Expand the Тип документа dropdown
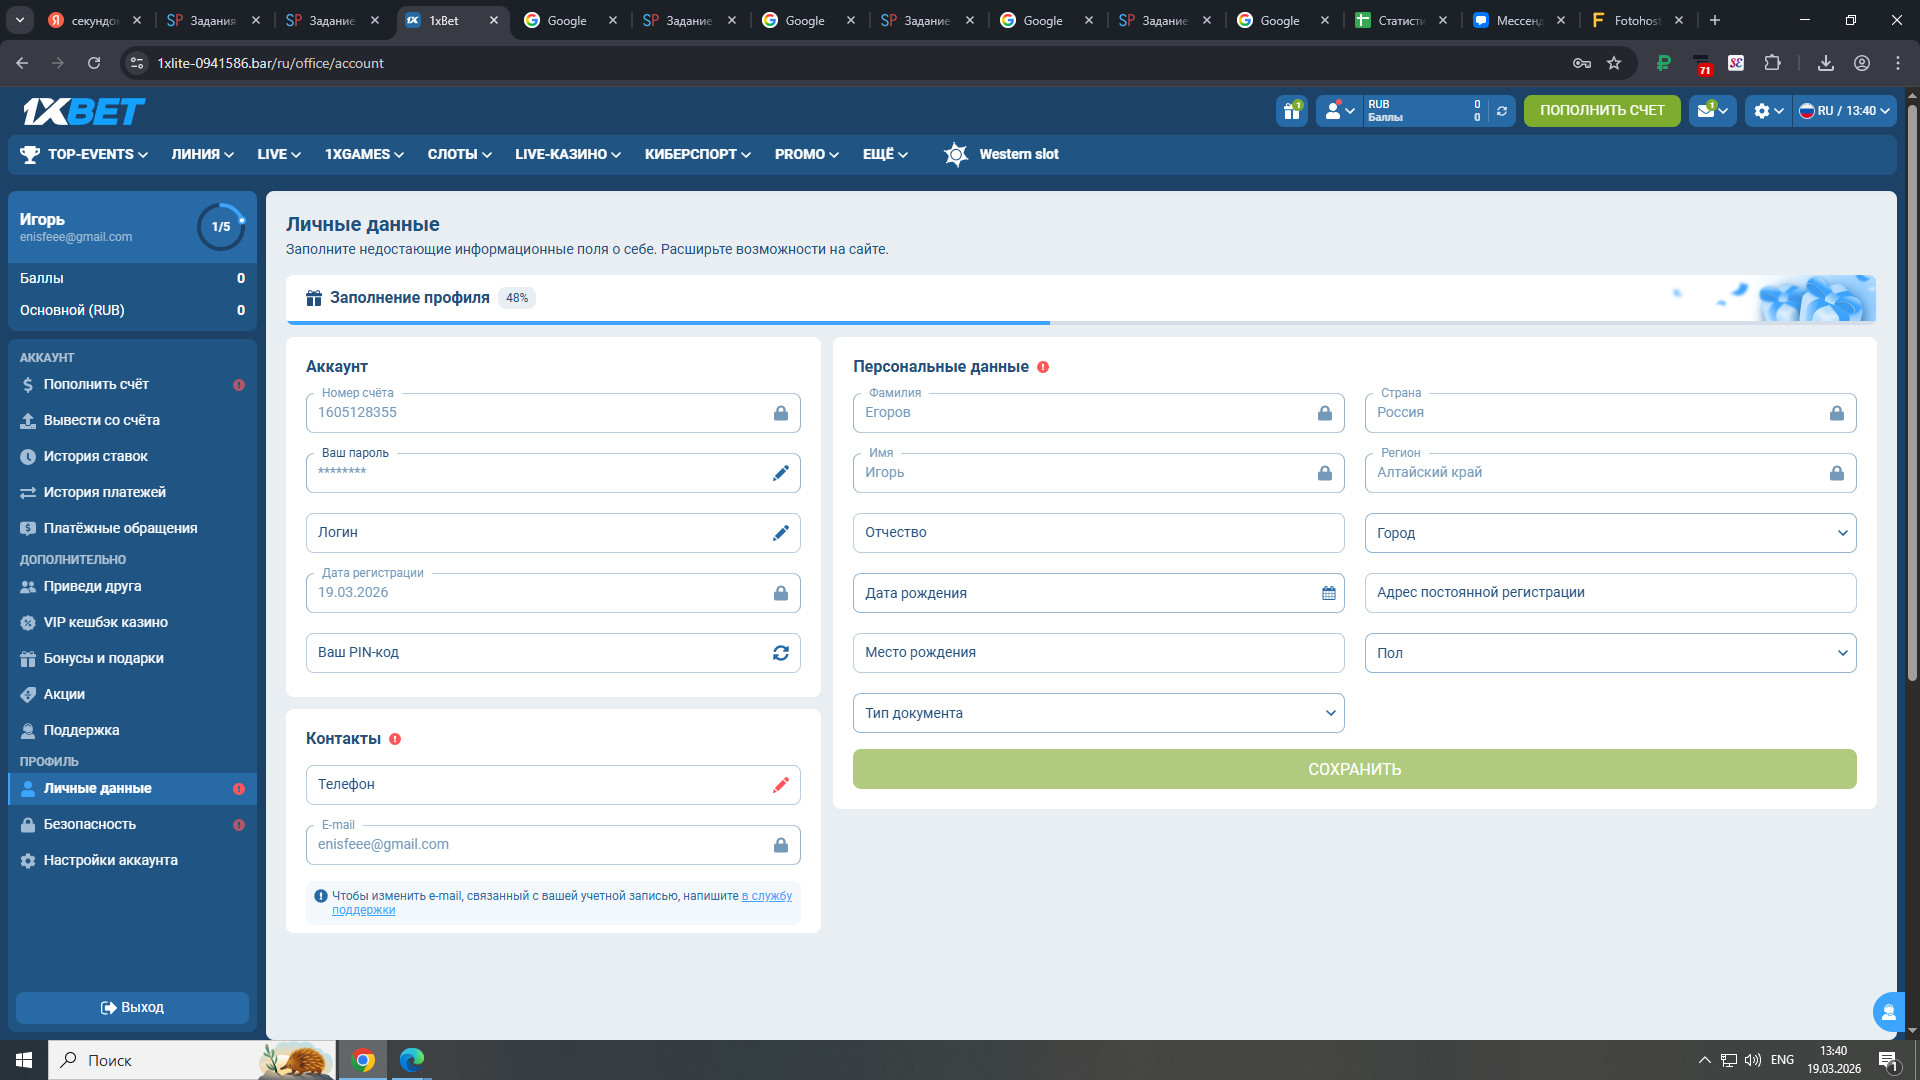Viewport: 1920px width, 1080px height. (1097, 713)
